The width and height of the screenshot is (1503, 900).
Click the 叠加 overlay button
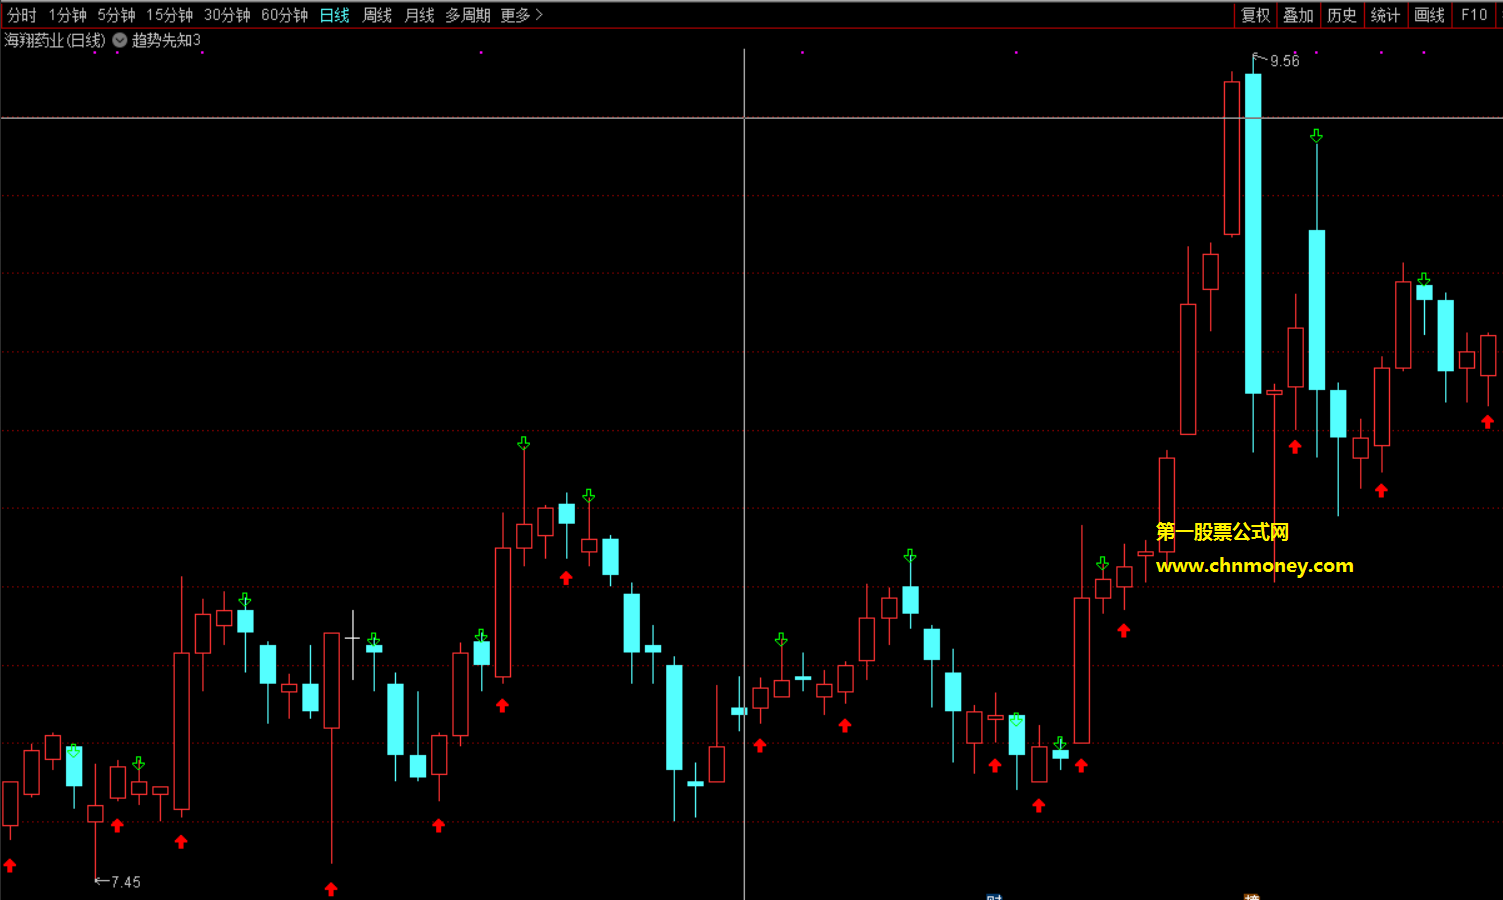tap(1298, 15)
